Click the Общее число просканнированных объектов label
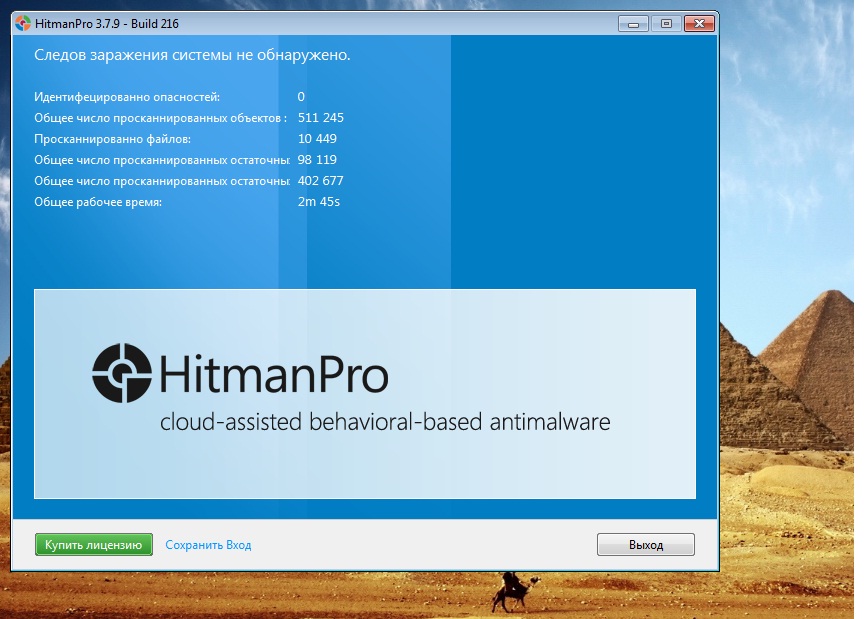The height and width of the screenshot is (619, 864). (x=160, y=118)
